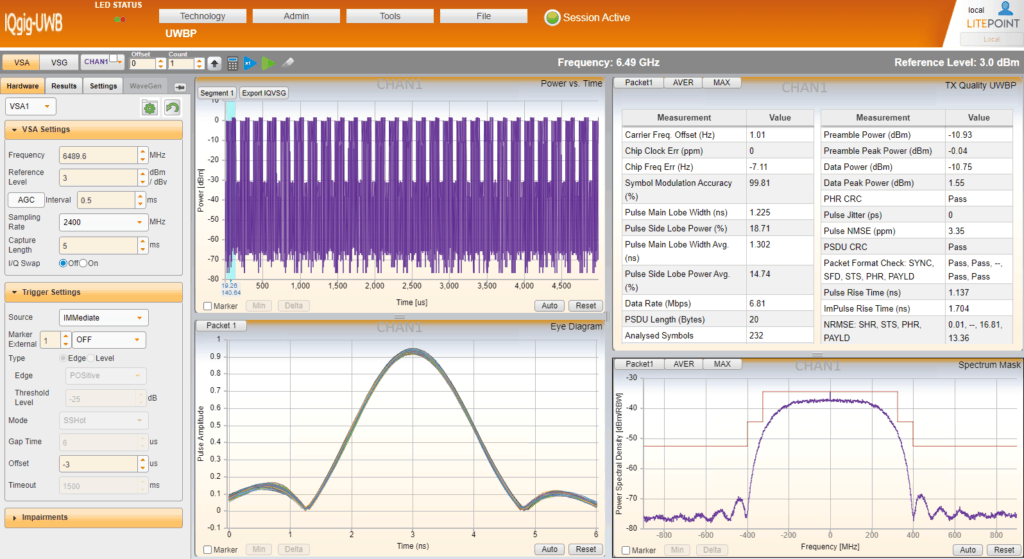Open the green gear folder settings icon

click(x=150, y=108)
